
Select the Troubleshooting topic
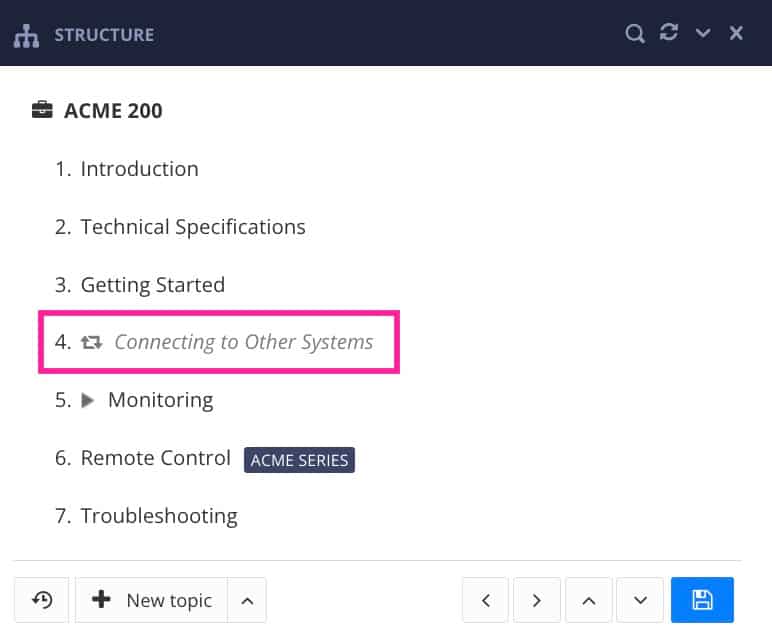(x=159, y=516)
